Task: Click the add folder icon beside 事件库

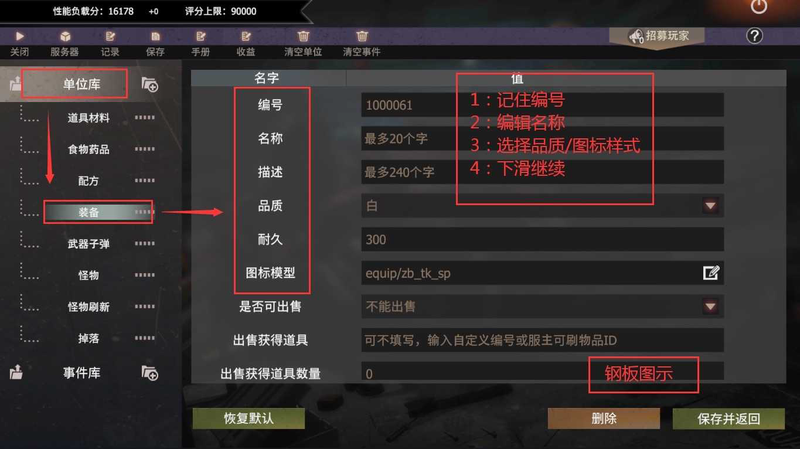Action: point(149,373)
